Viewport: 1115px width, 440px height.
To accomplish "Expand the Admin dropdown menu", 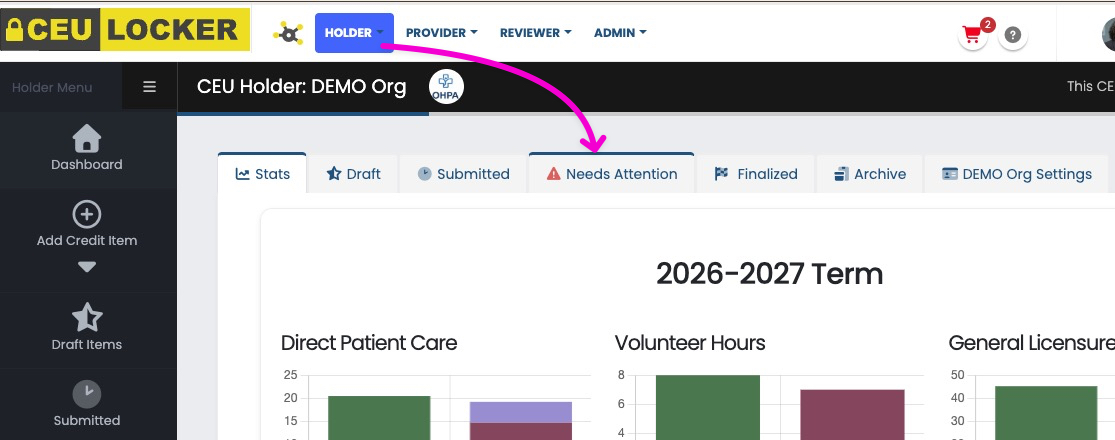I will 620,33.
